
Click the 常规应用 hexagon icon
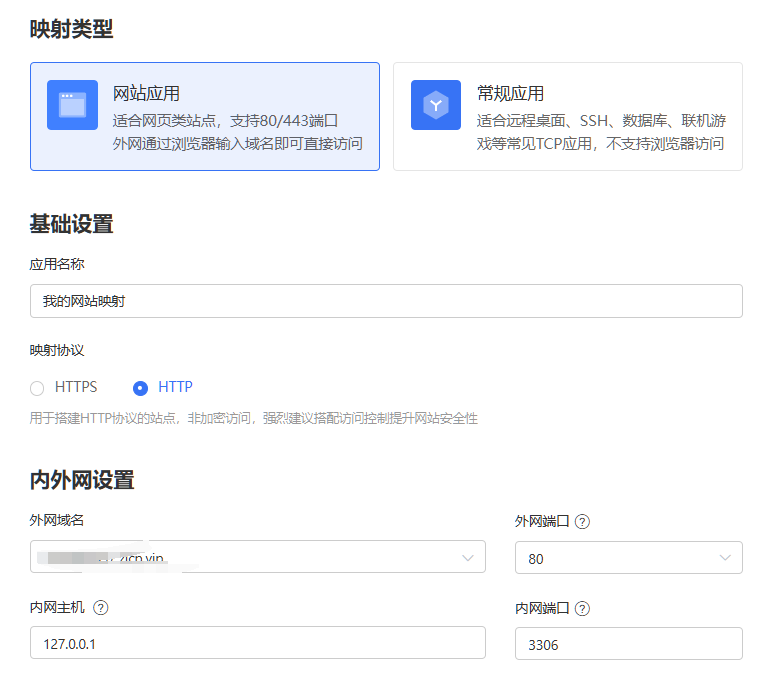tap(436, 105)
